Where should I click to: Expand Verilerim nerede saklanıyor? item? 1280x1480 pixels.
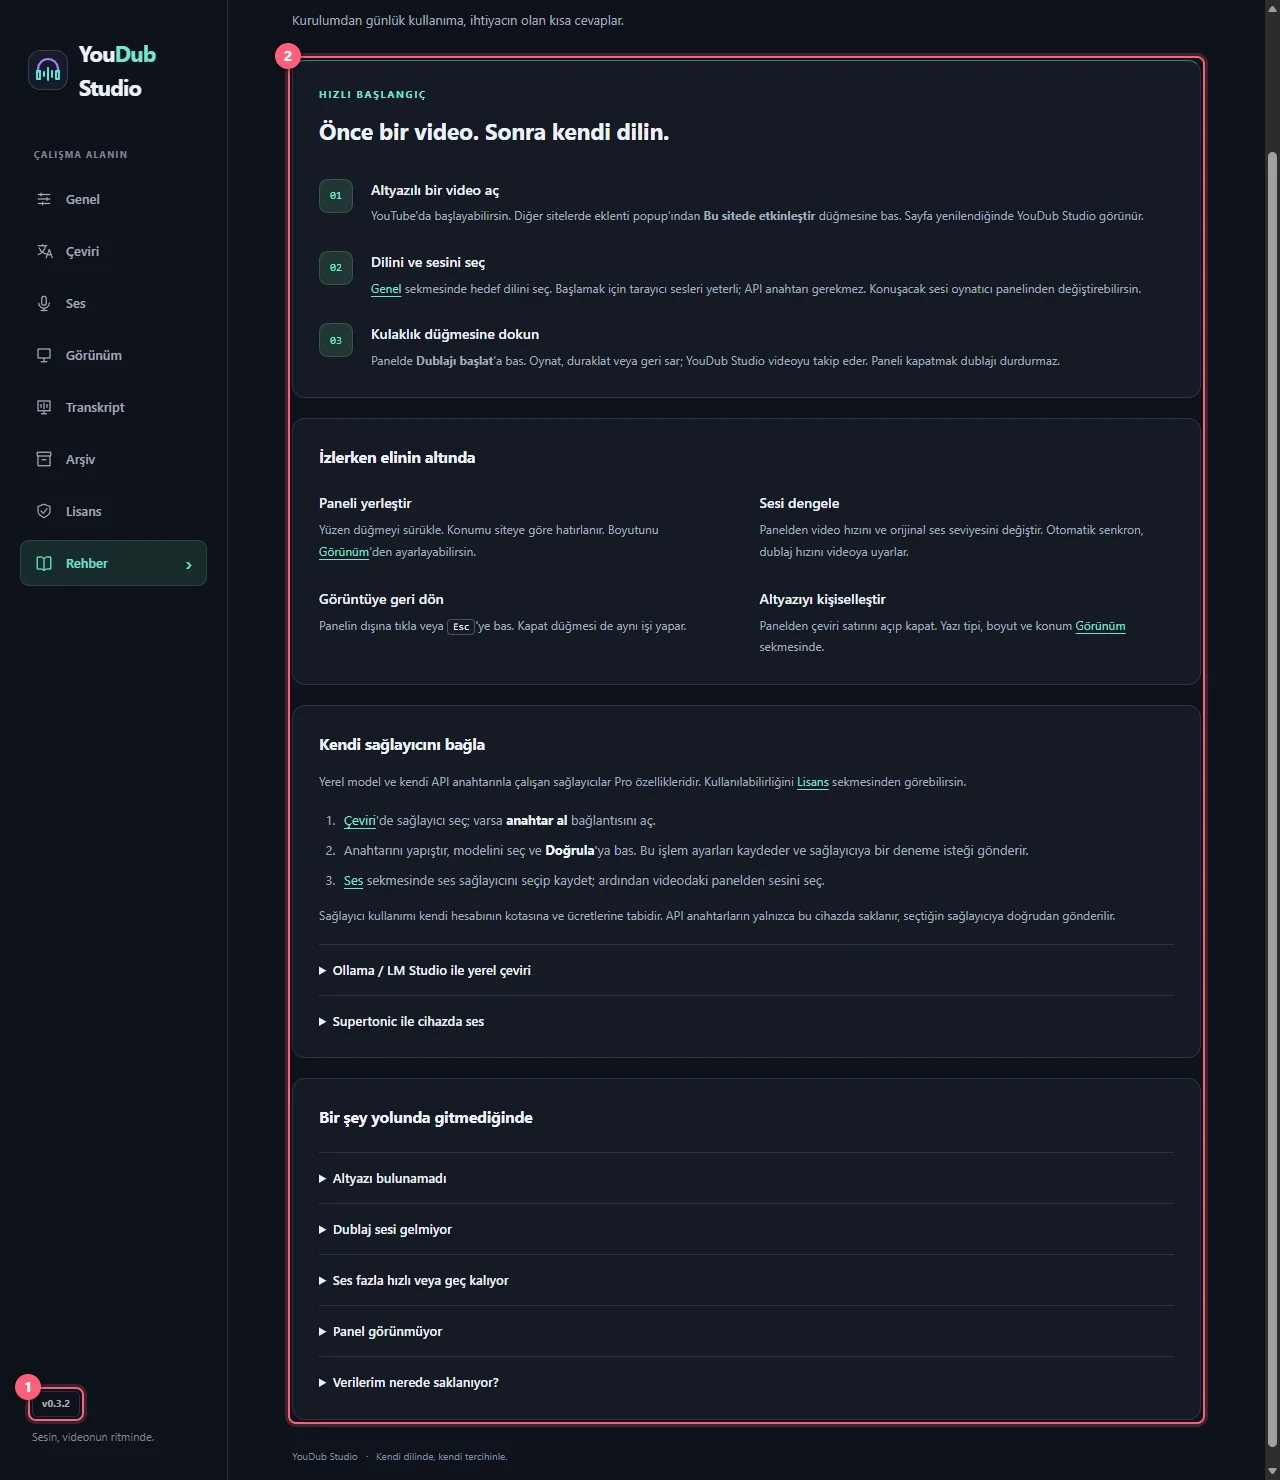746,1382
